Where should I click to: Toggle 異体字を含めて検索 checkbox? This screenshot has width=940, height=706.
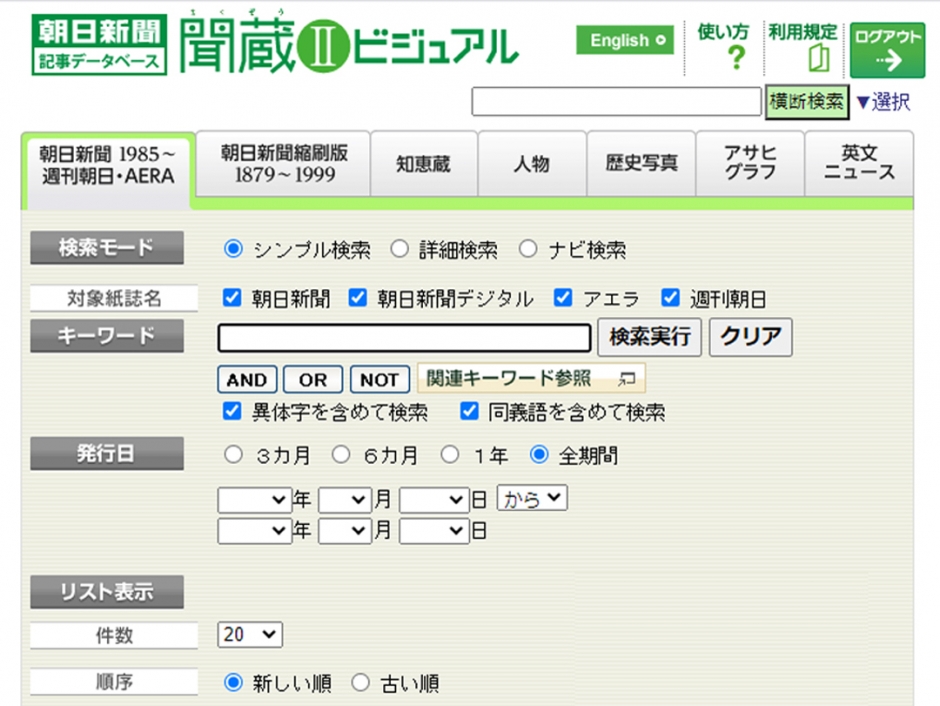(x=232, y=411)
